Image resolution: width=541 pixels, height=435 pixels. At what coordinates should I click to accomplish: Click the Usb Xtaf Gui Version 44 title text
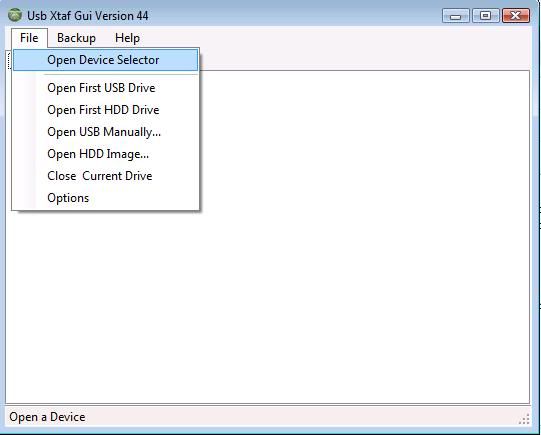[x=88, y=16]
